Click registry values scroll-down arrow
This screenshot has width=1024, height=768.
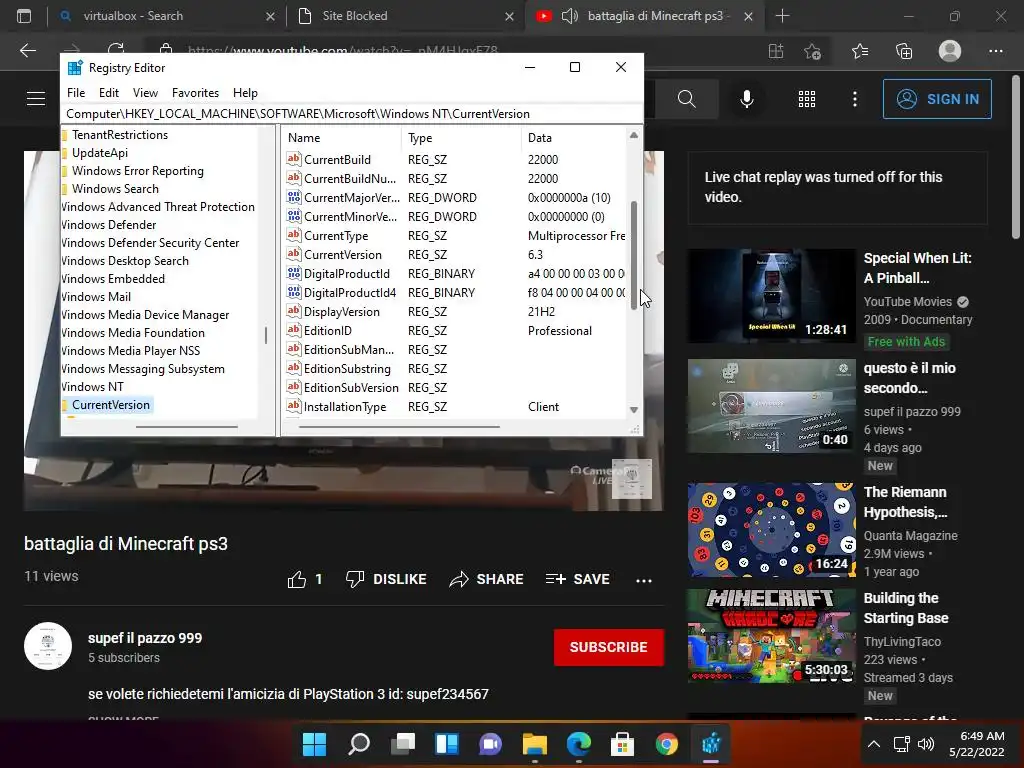tap(633, 409)
